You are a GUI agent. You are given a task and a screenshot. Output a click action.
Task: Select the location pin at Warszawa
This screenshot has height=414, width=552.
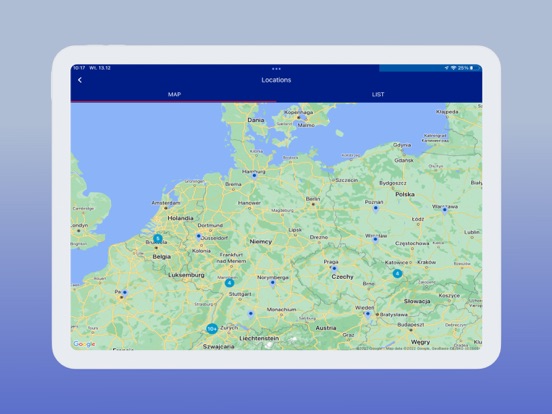click(445, 210)
